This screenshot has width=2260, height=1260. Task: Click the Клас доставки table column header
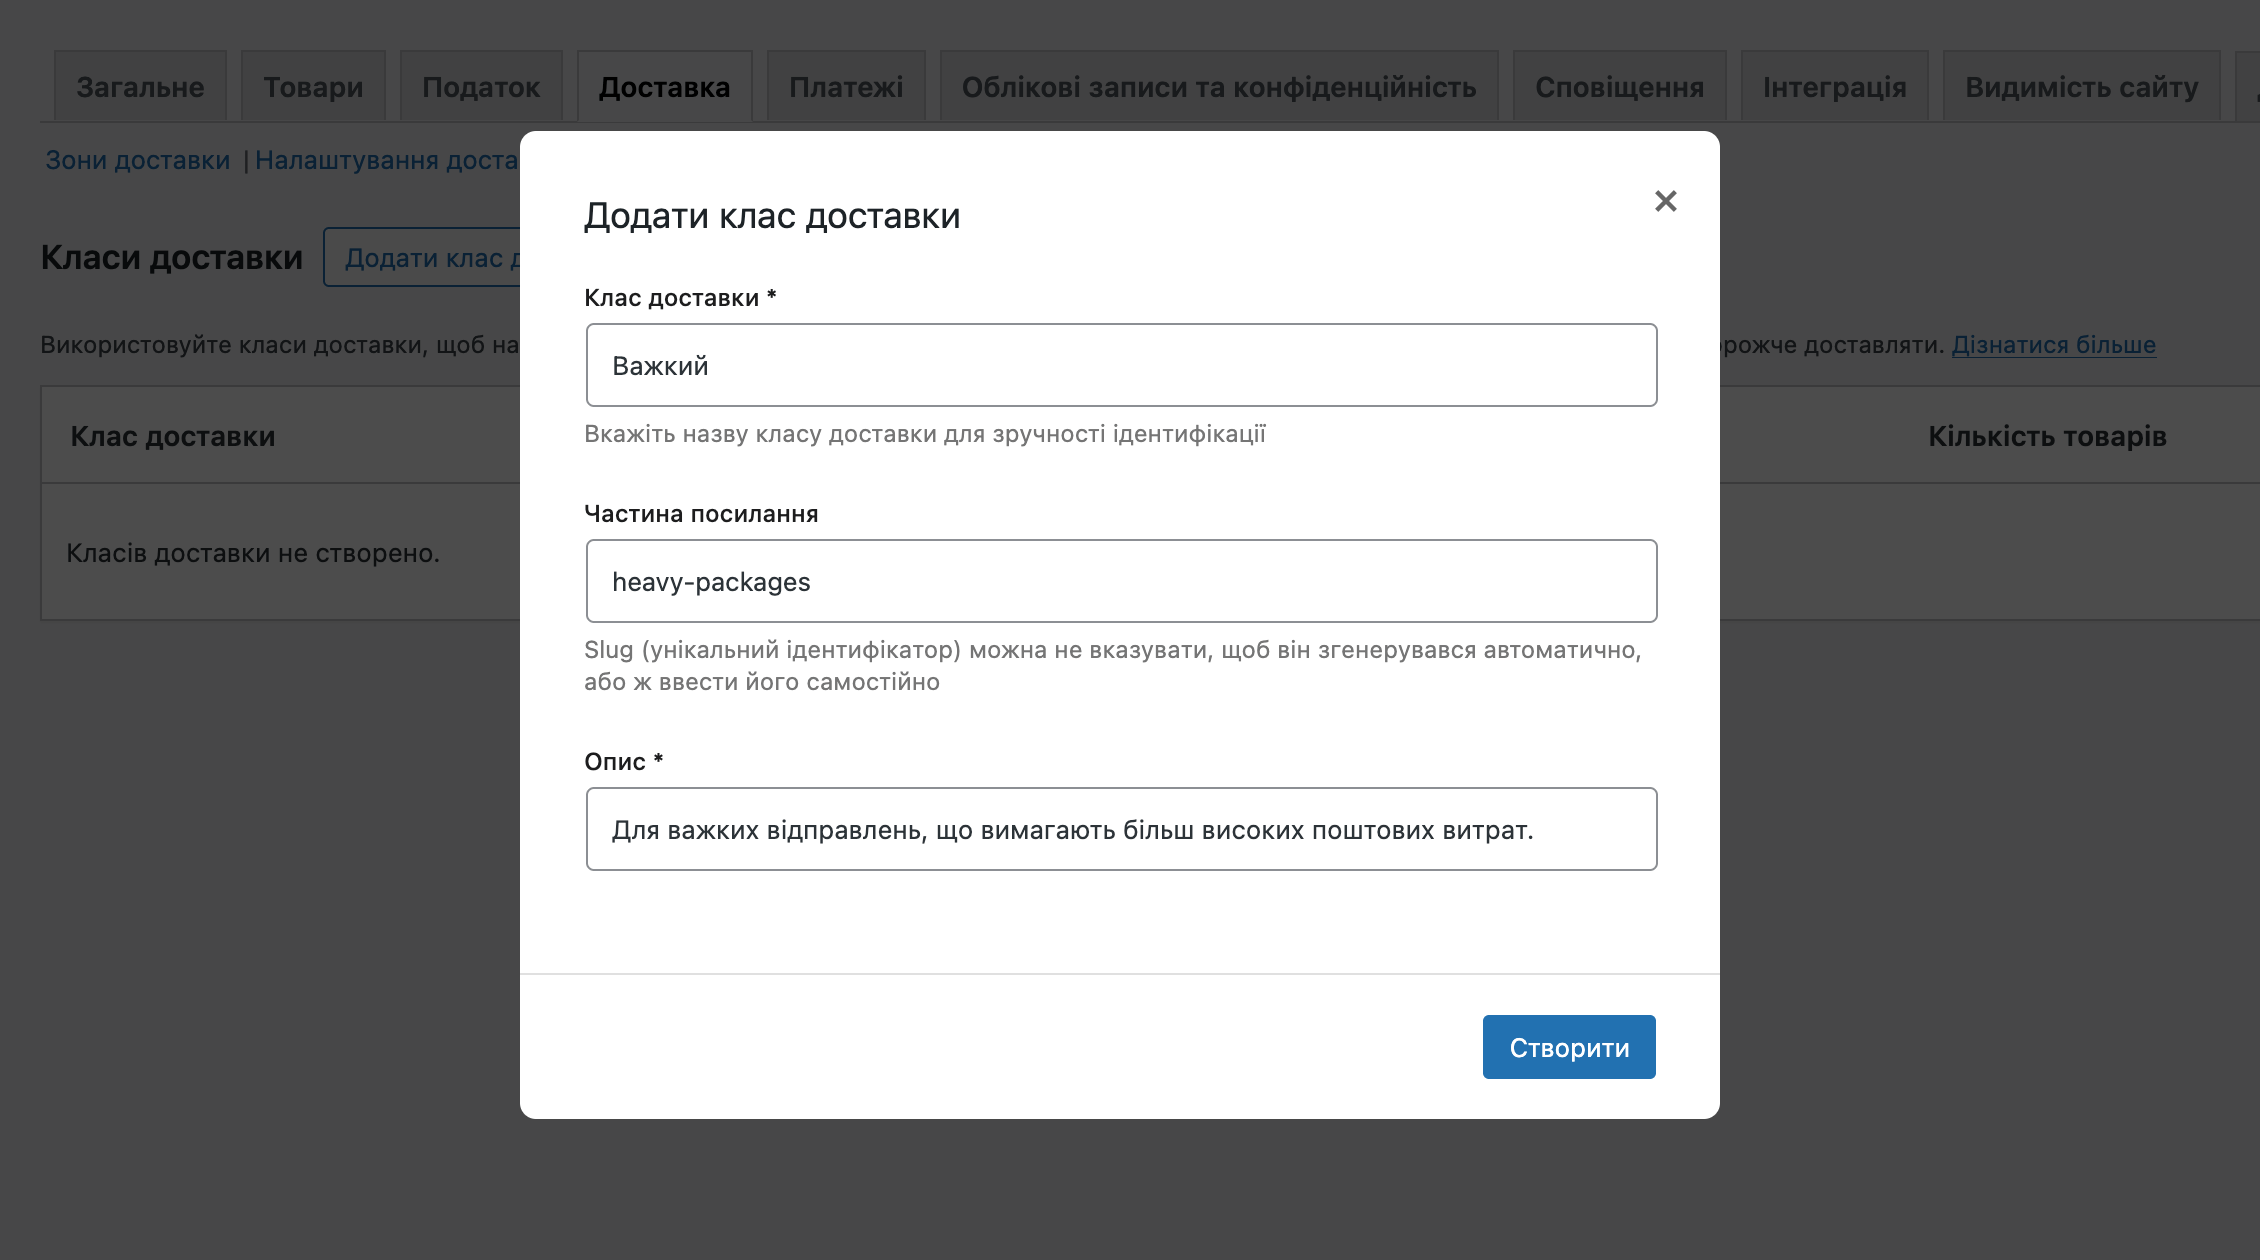[x=173, y=436]
